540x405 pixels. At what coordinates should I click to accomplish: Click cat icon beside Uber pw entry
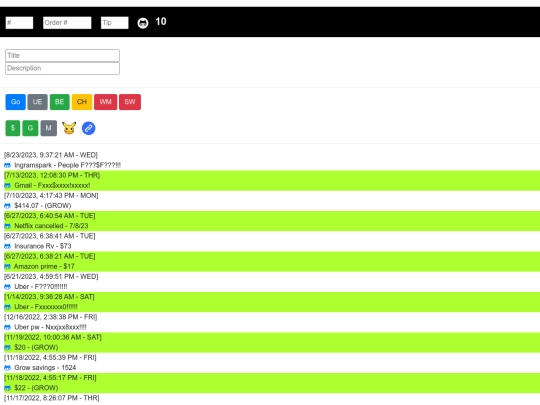pyautogui.click(x=7, y=328)
